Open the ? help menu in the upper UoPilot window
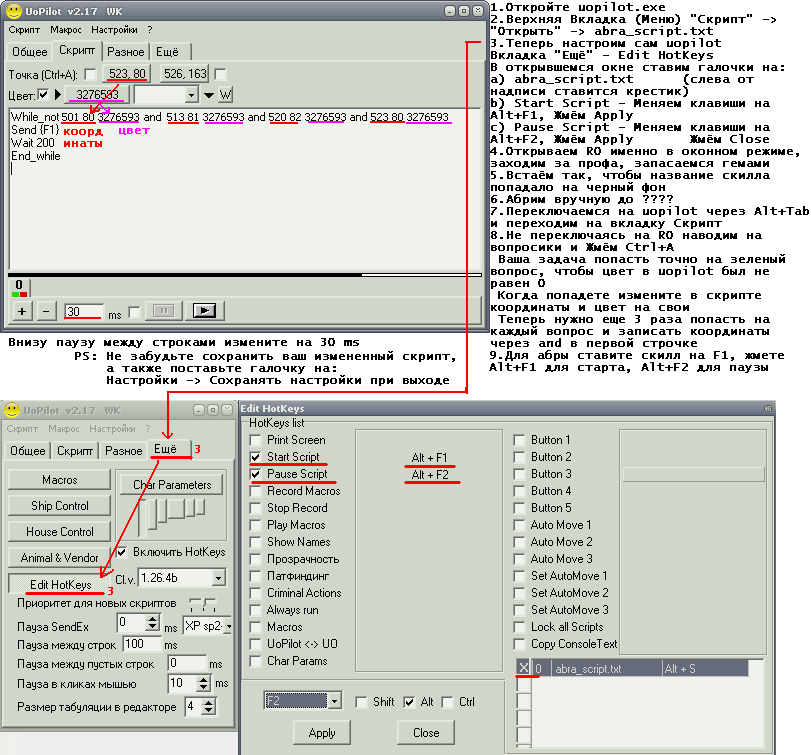Image resolution: width=811 pixels, height=755 pixels. coord(150,30)
